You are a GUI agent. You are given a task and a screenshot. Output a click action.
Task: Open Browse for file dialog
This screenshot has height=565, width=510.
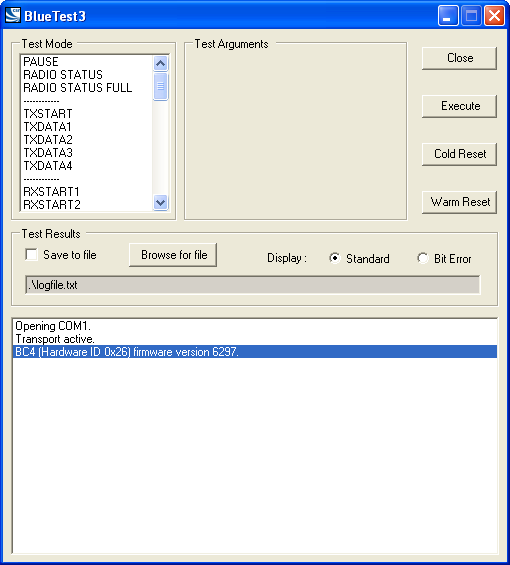[173, 255]
